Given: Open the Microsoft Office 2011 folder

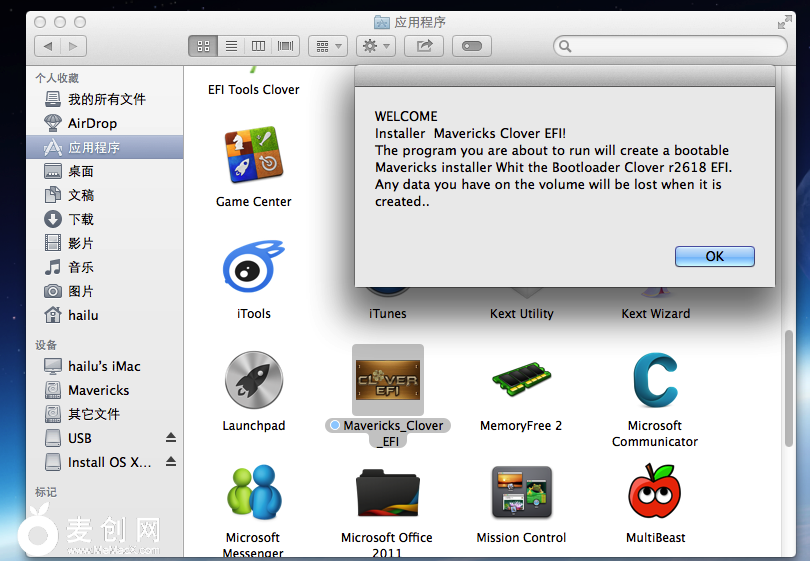Looking at the screenshot, I should (x=387, y=493).
